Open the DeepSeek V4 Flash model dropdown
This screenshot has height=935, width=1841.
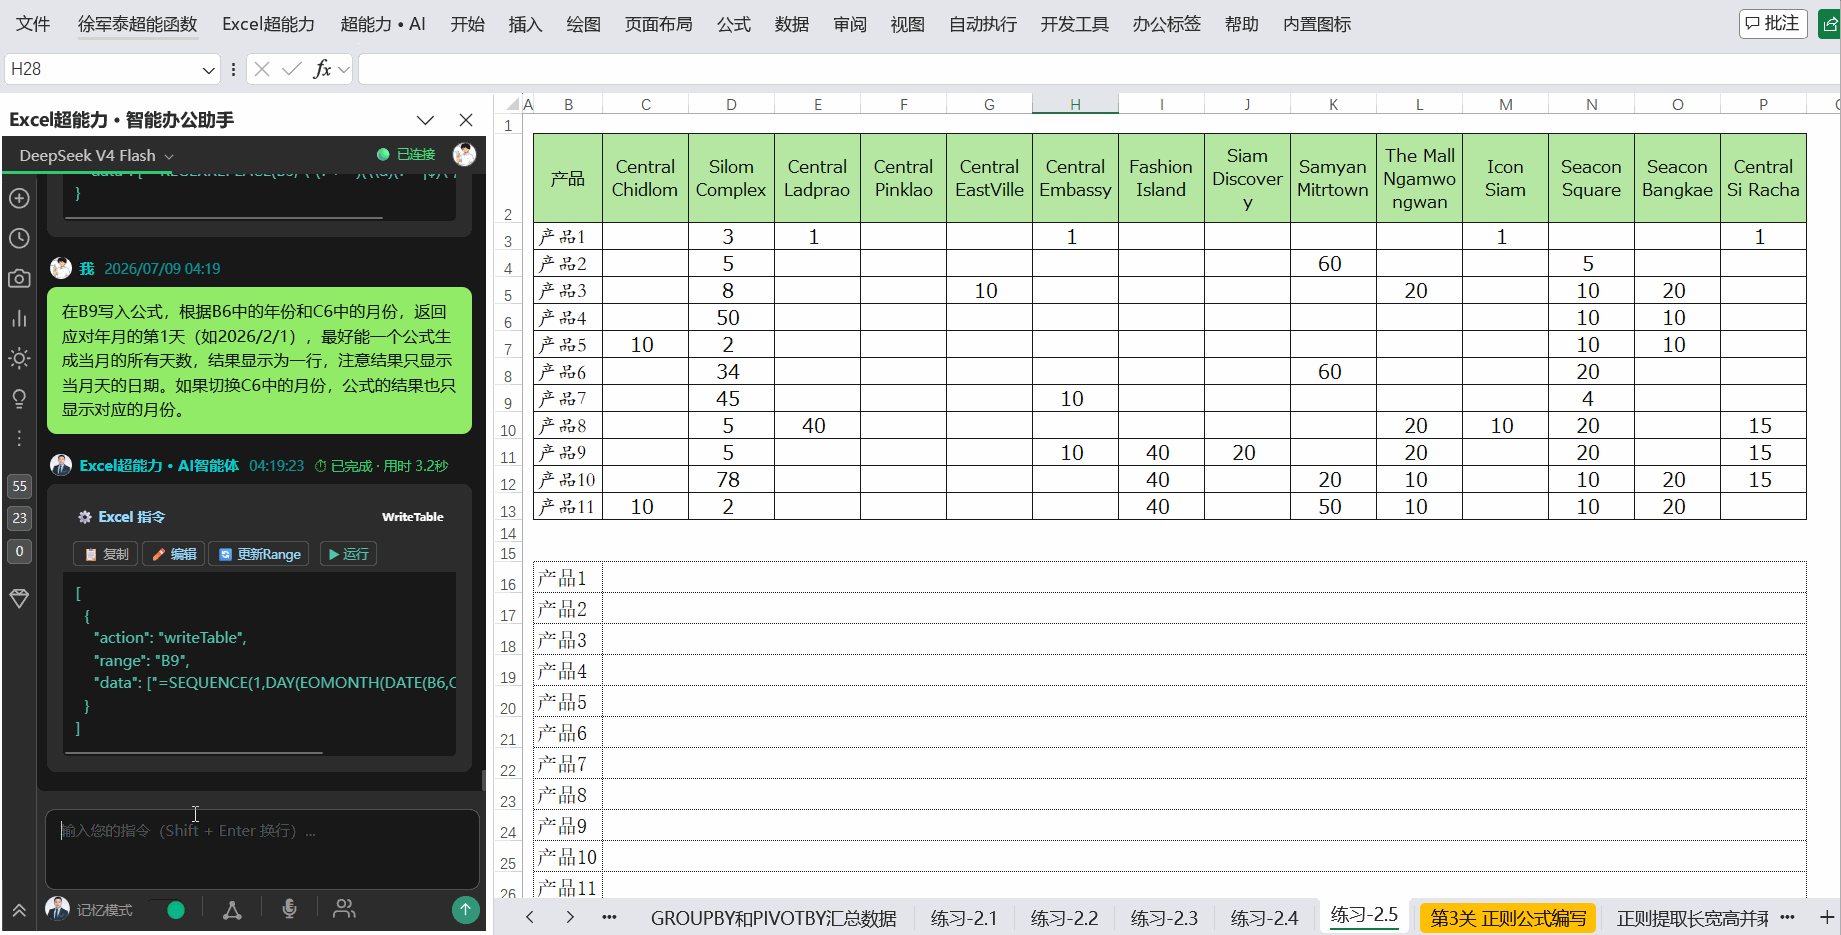click(96, 155)
